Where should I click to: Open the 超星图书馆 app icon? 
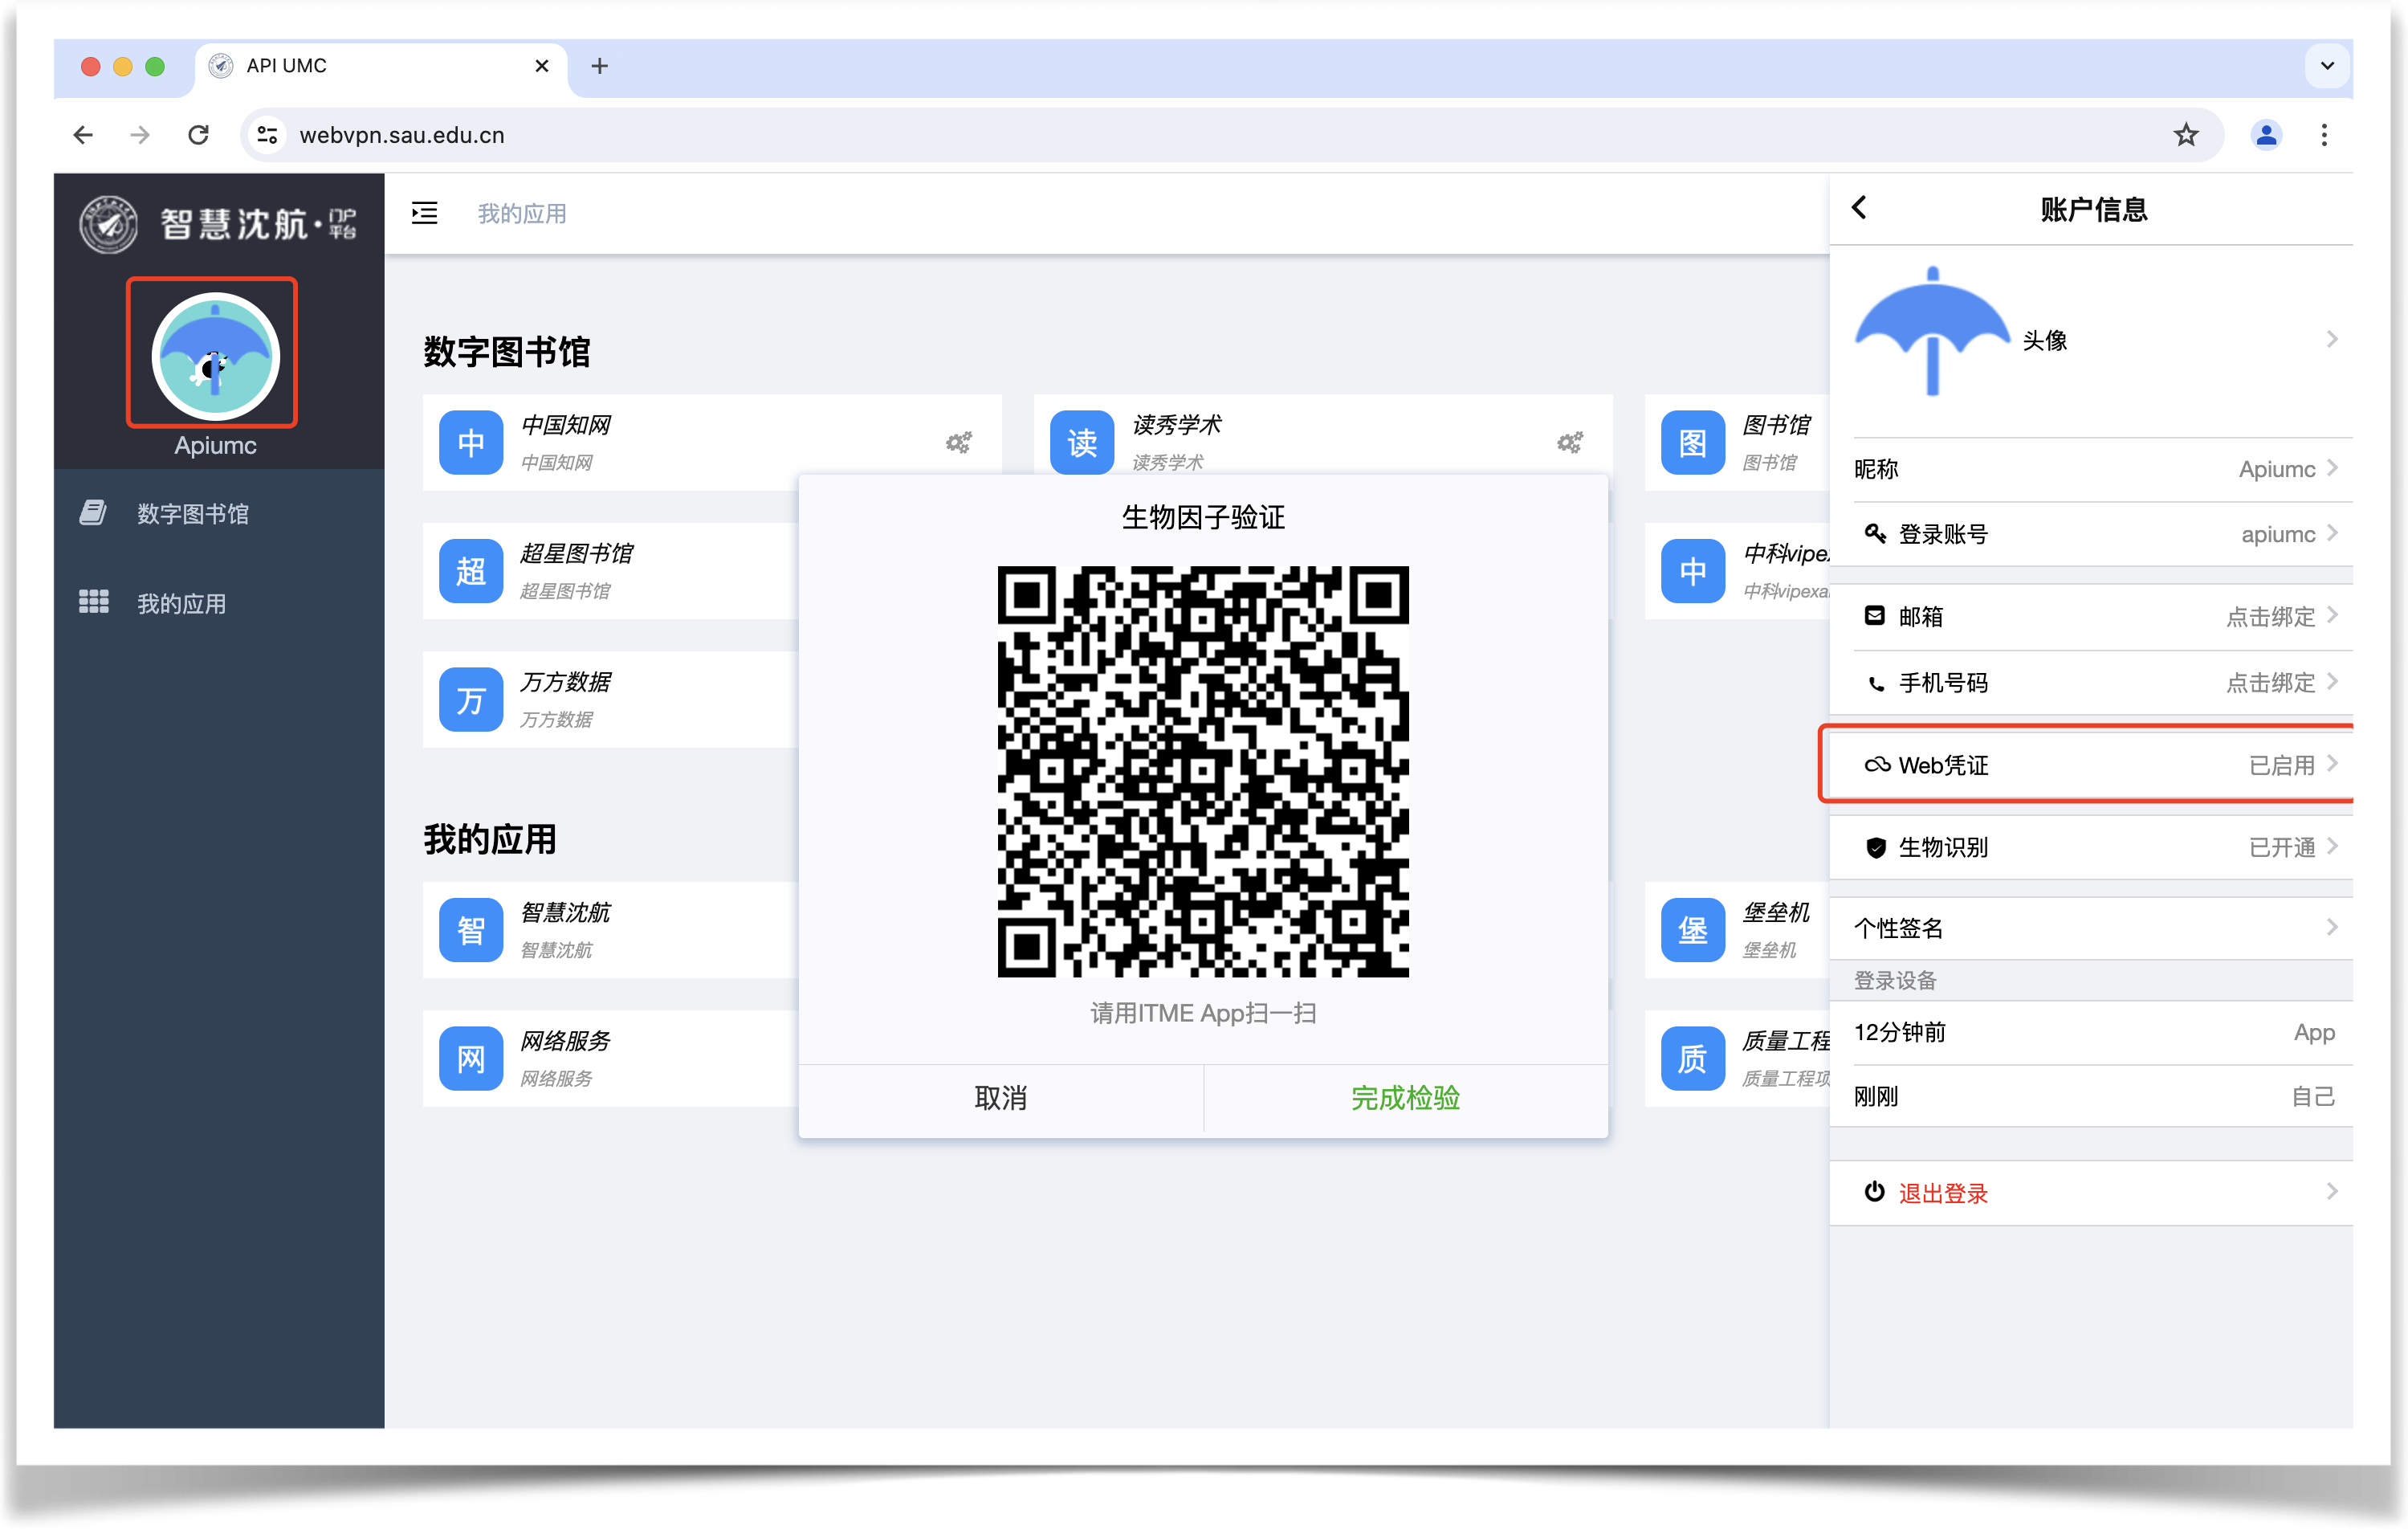[x=470, y=571]
